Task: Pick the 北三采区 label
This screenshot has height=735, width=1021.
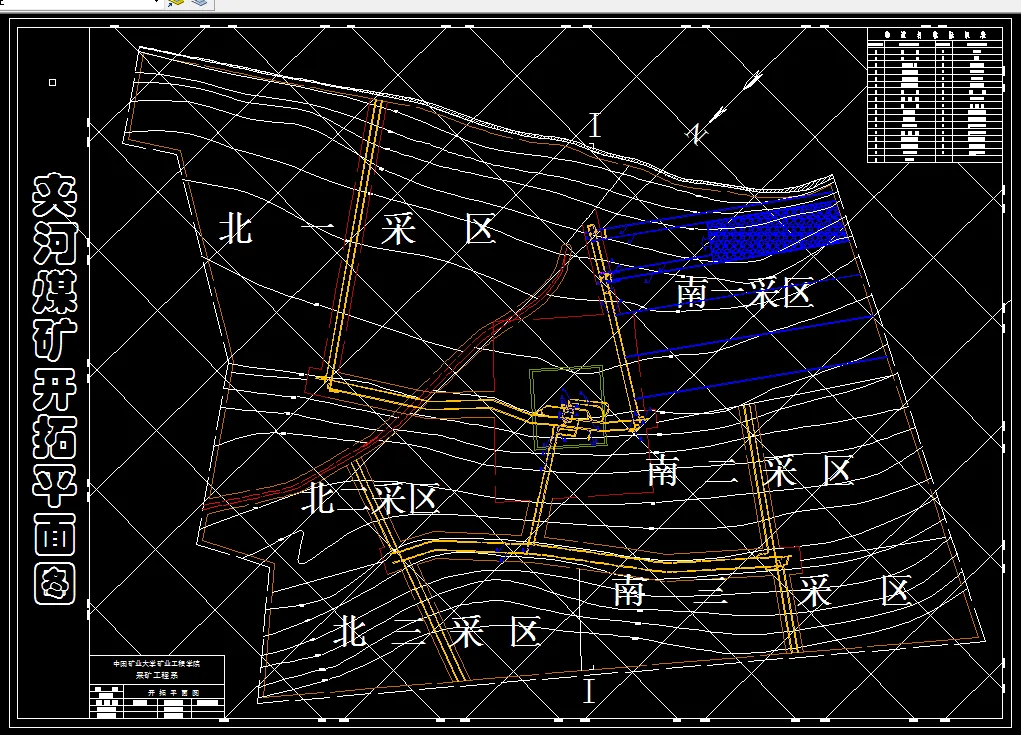Action: [x=437, y=631]
